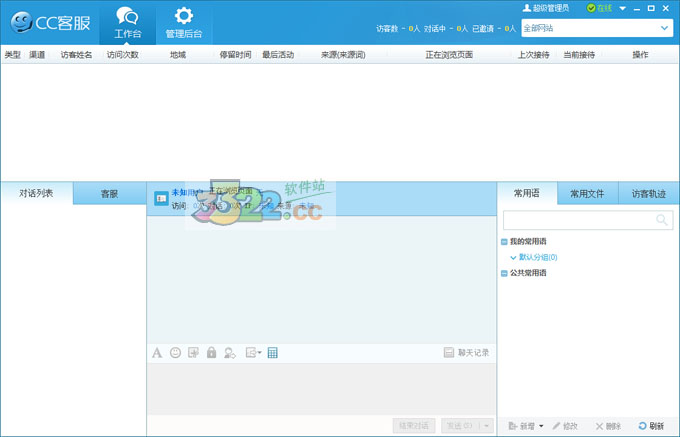The width and height of the screenshot is (680, 437).
Task: Collapse the 我的常用语 tree node
Action: point(504,242)
